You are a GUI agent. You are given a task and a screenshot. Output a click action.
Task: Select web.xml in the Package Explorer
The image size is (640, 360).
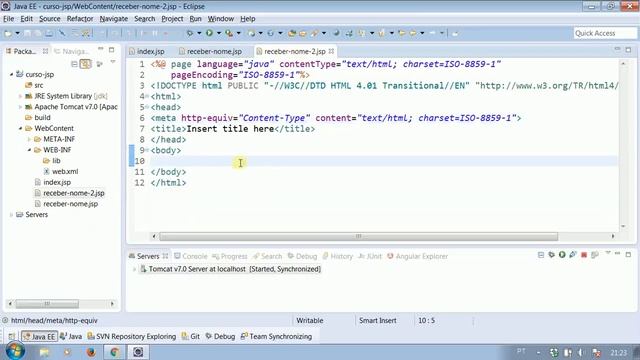click(61, 171)
